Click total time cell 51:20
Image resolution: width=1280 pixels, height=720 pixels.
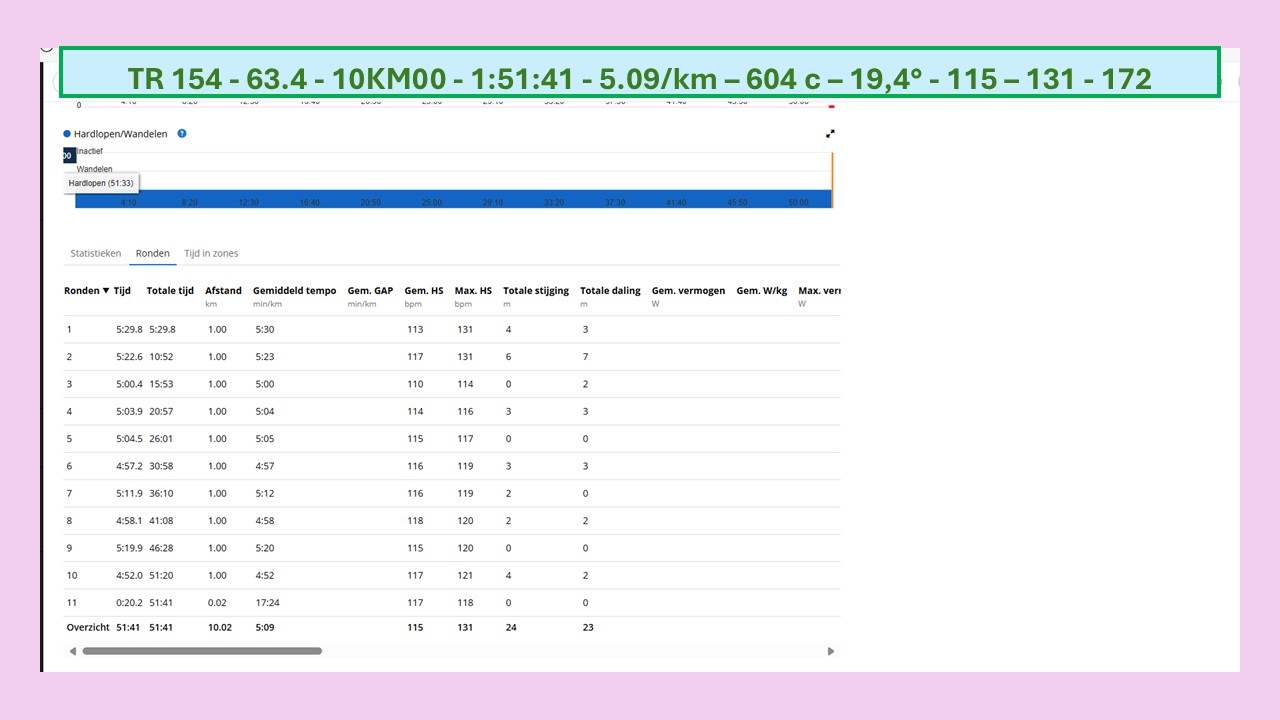tap(161, 575)
